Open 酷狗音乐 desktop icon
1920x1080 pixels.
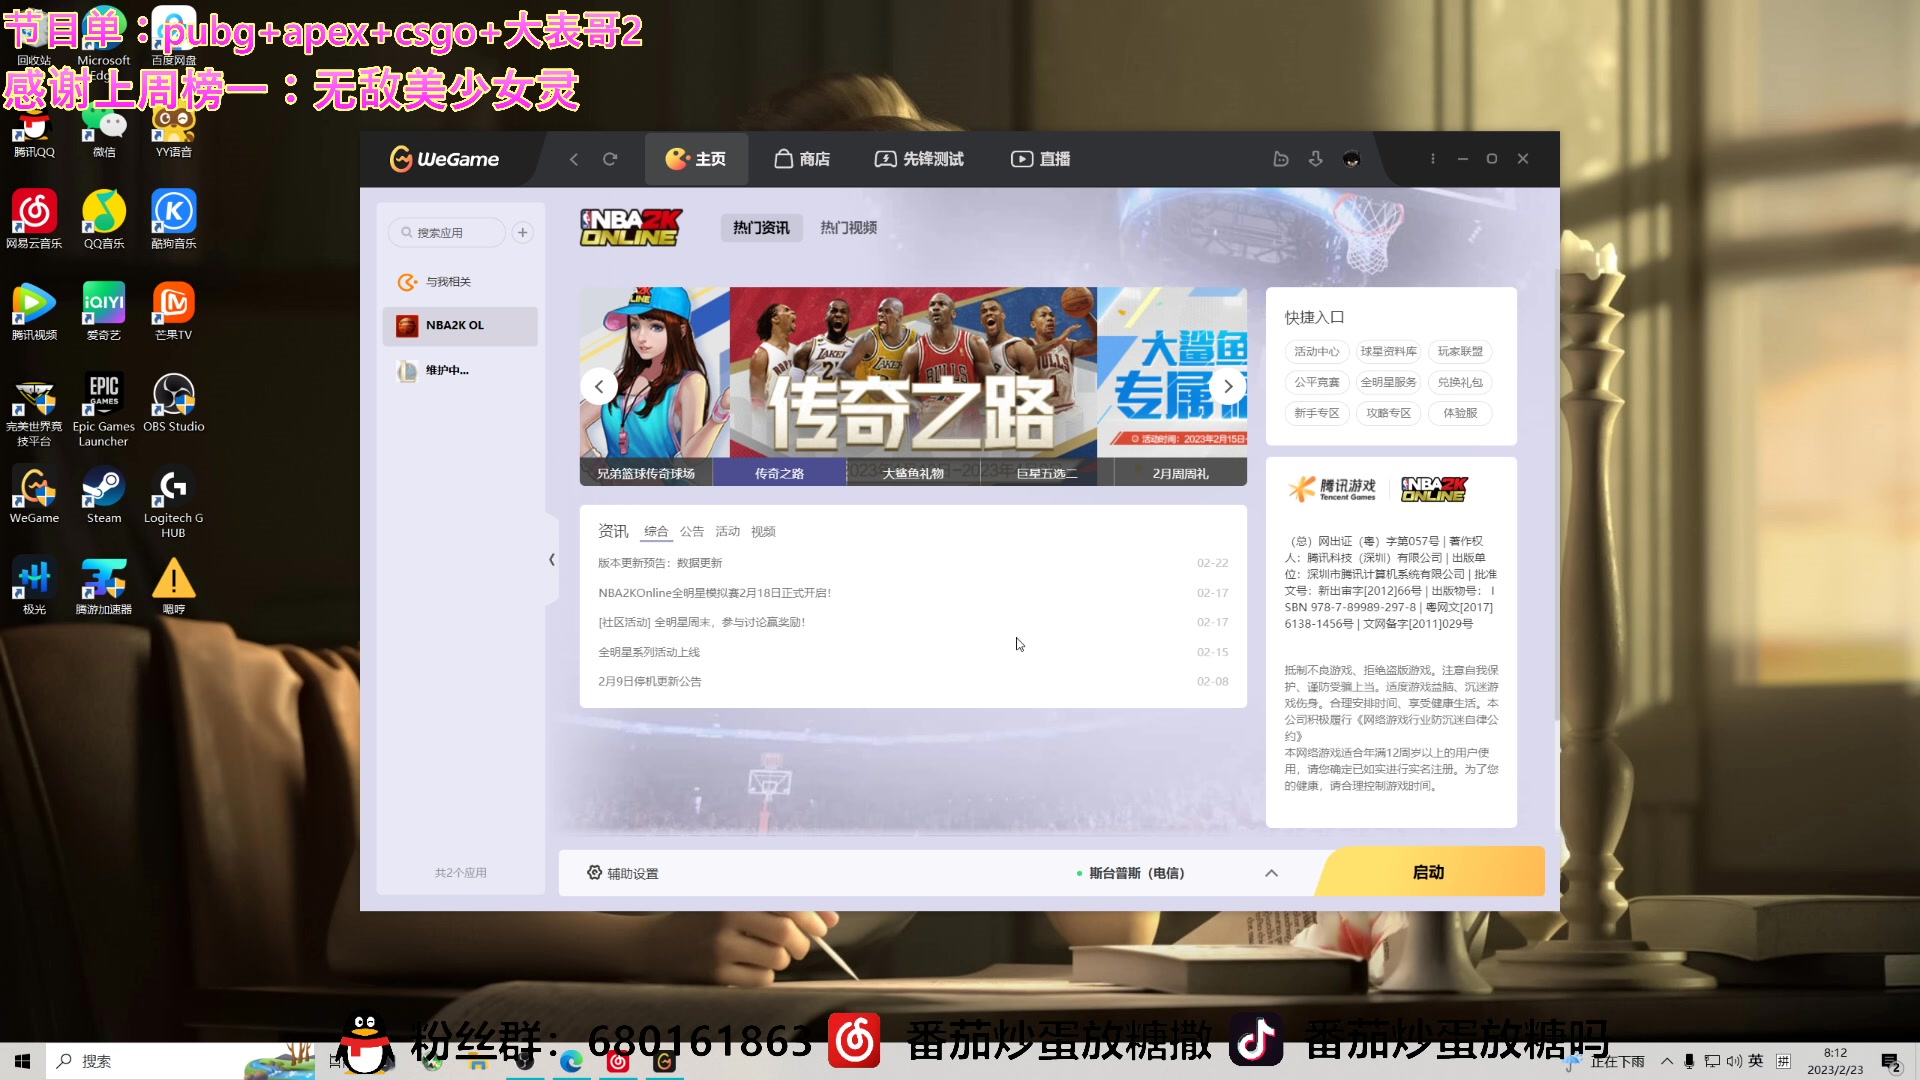pos(174,218)
